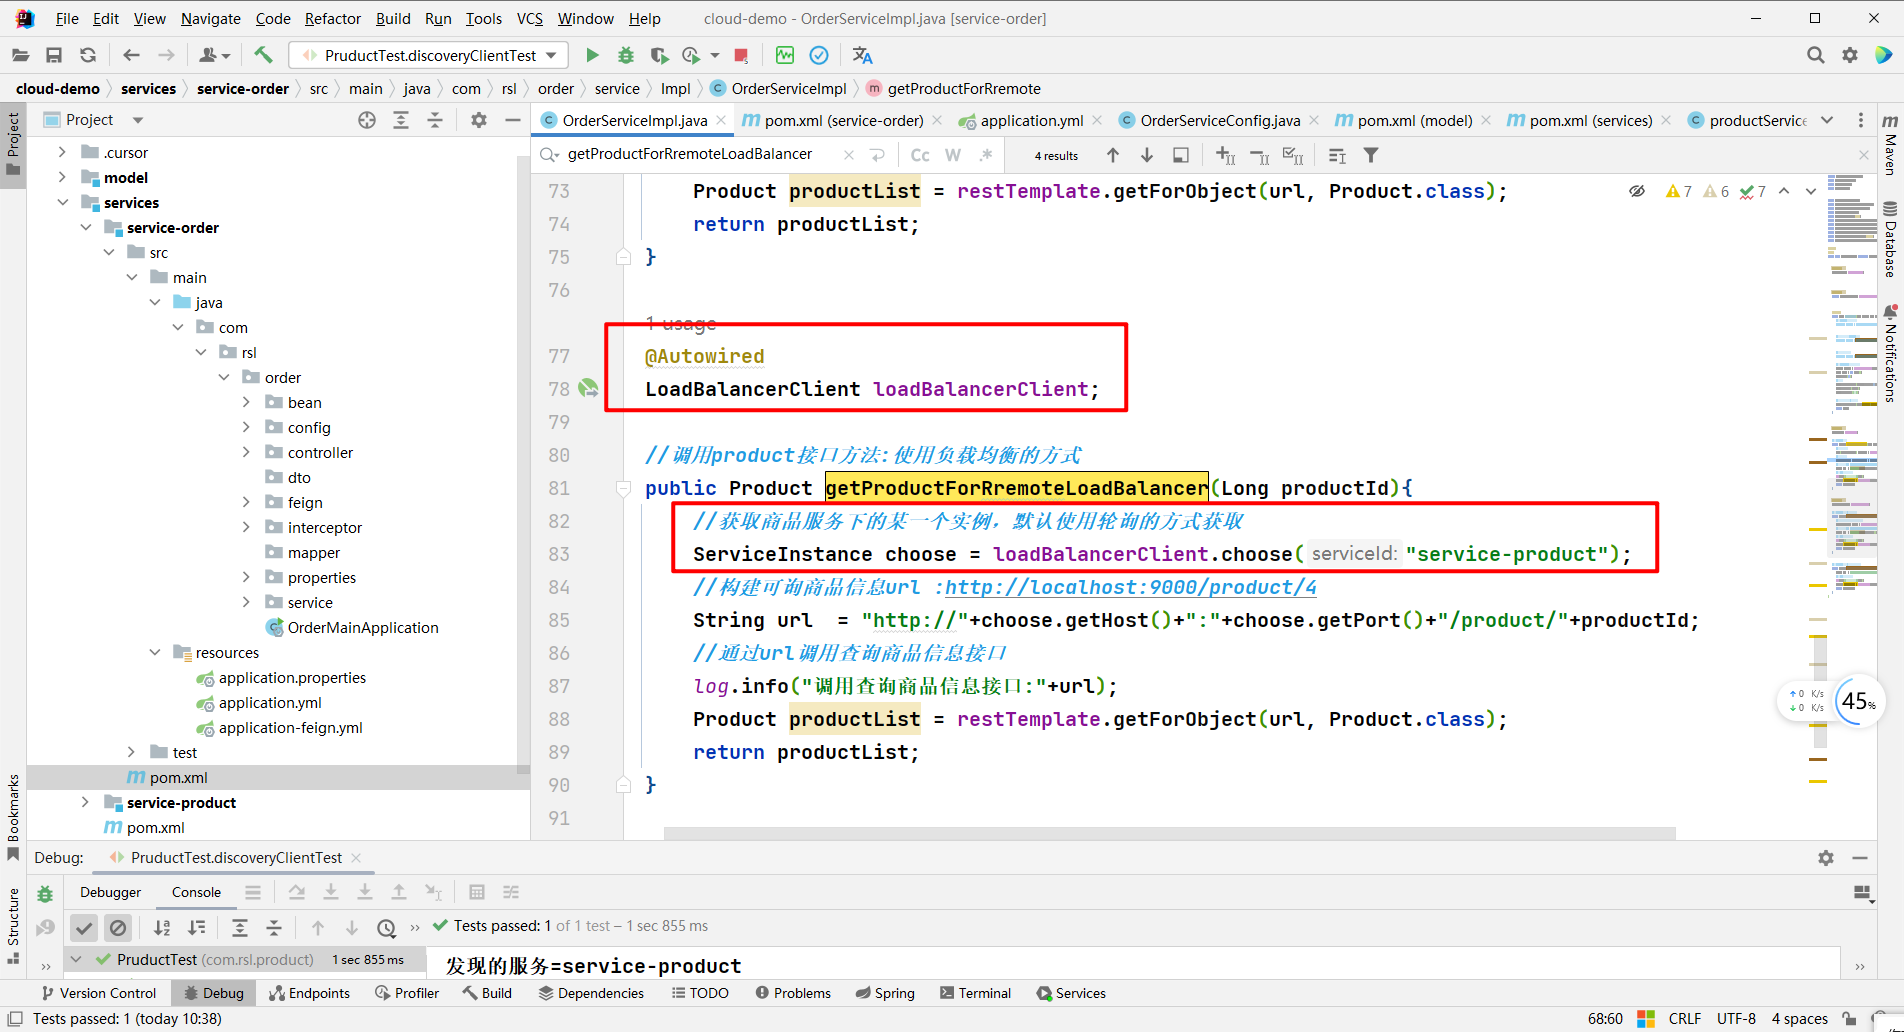This screenshot has height=1032, width=1904.
Task: Follow localhost:9000/product/4 link in comment
Action: coord(1130,587)
